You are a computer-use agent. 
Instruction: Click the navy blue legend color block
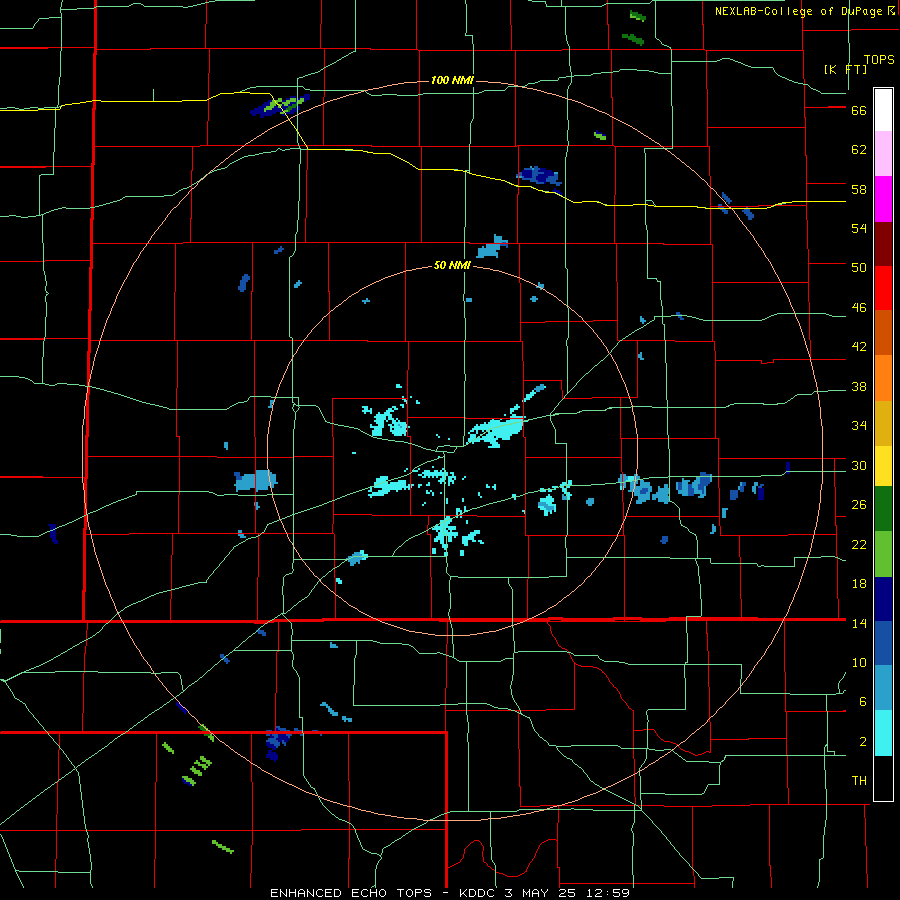click(883, 599)
